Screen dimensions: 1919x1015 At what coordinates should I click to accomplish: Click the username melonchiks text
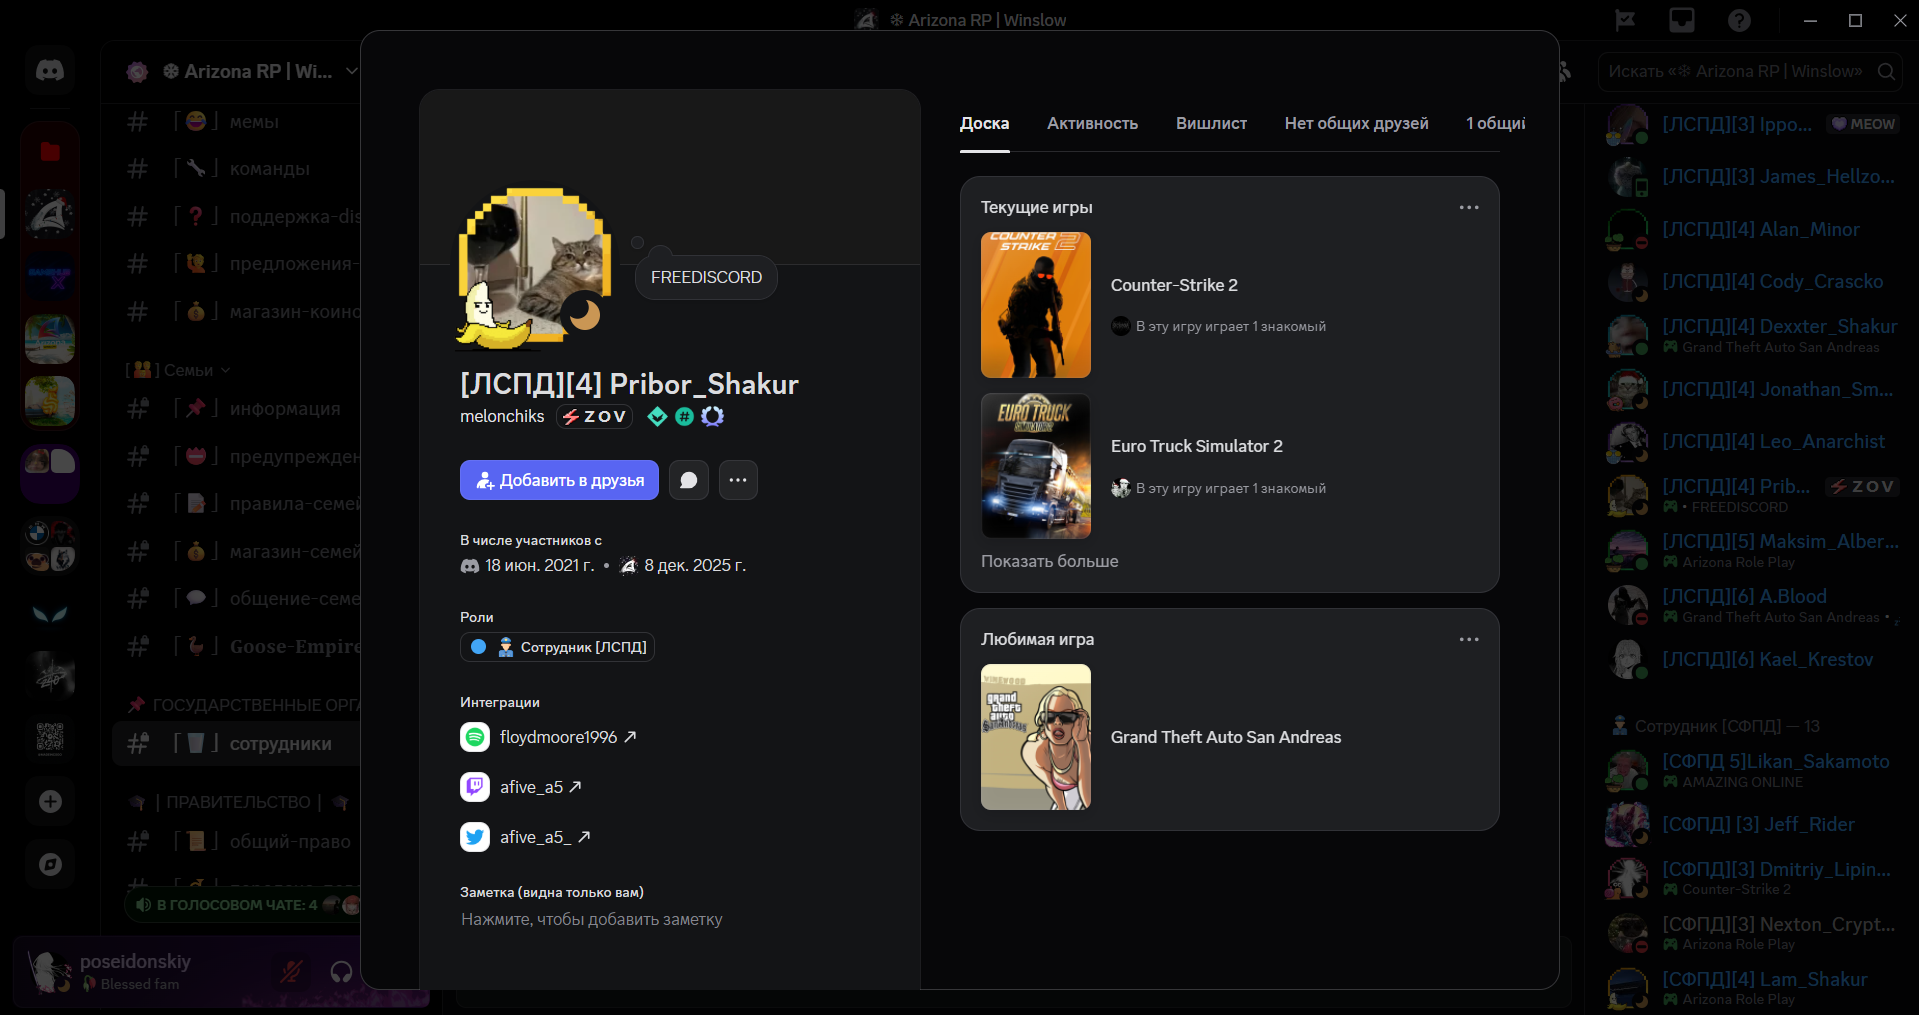pyautogui.click(x=502, y=416)
